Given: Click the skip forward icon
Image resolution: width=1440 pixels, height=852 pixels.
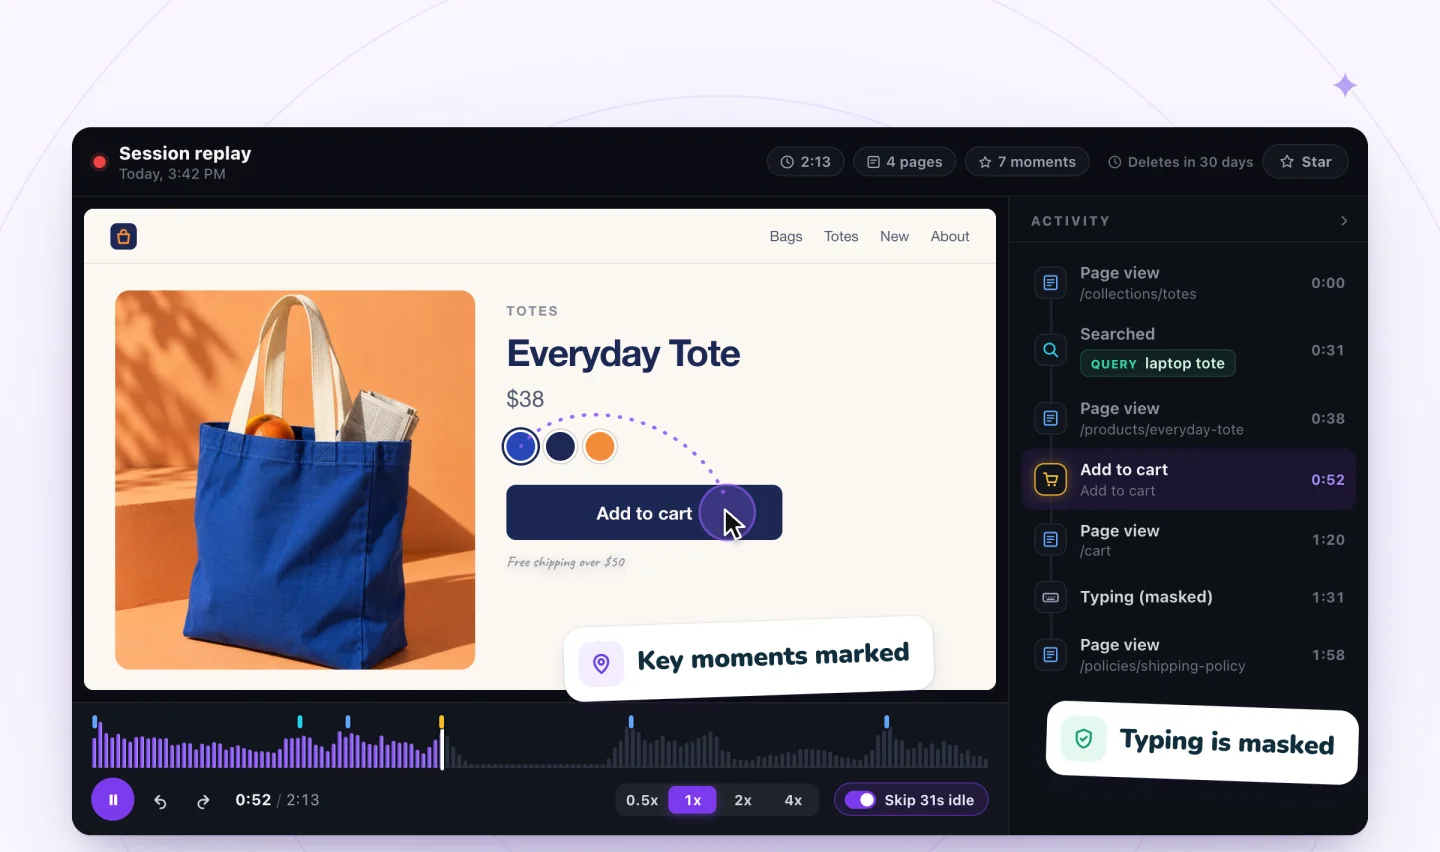Looking at the screenshot, I should [x=203, y=801].
